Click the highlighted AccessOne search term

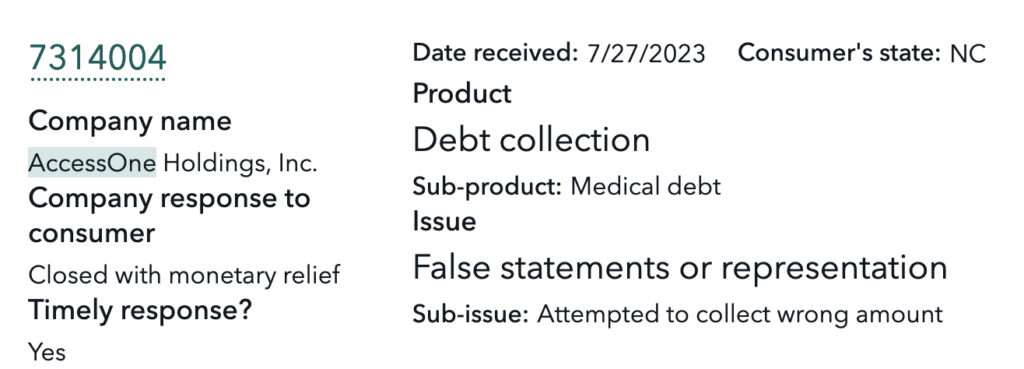[x=92, y=163]
